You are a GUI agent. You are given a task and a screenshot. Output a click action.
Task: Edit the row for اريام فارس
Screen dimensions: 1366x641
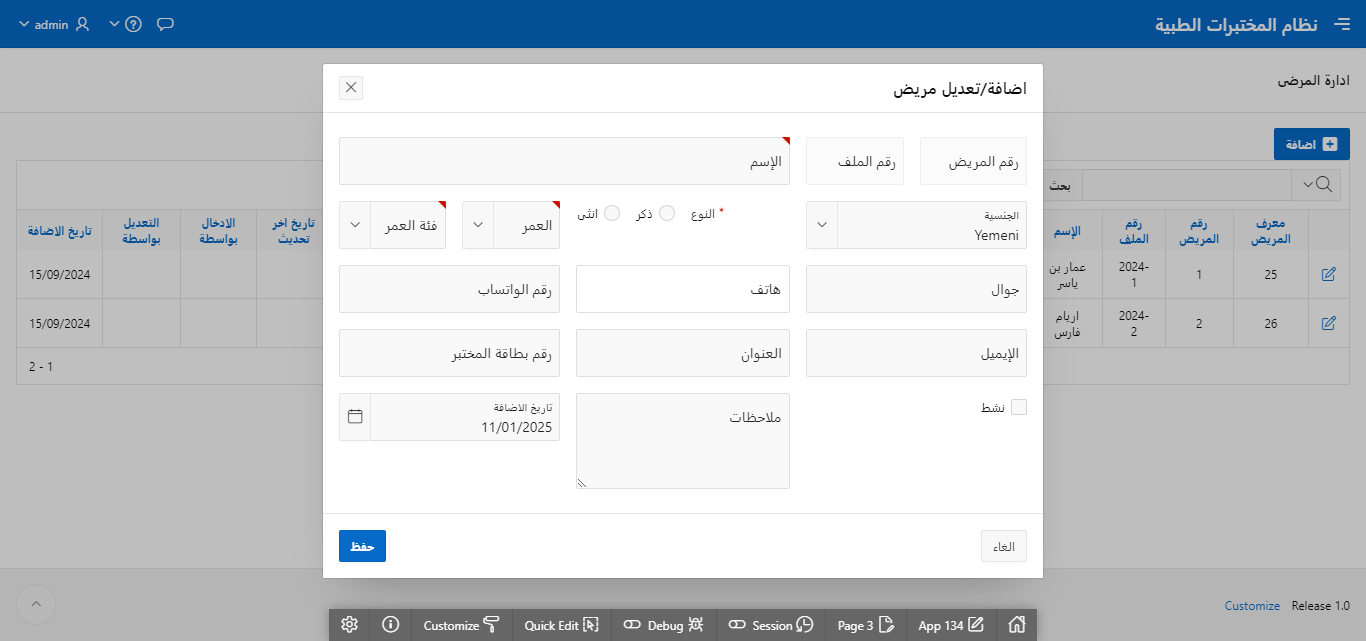(x=1328, y=323)
